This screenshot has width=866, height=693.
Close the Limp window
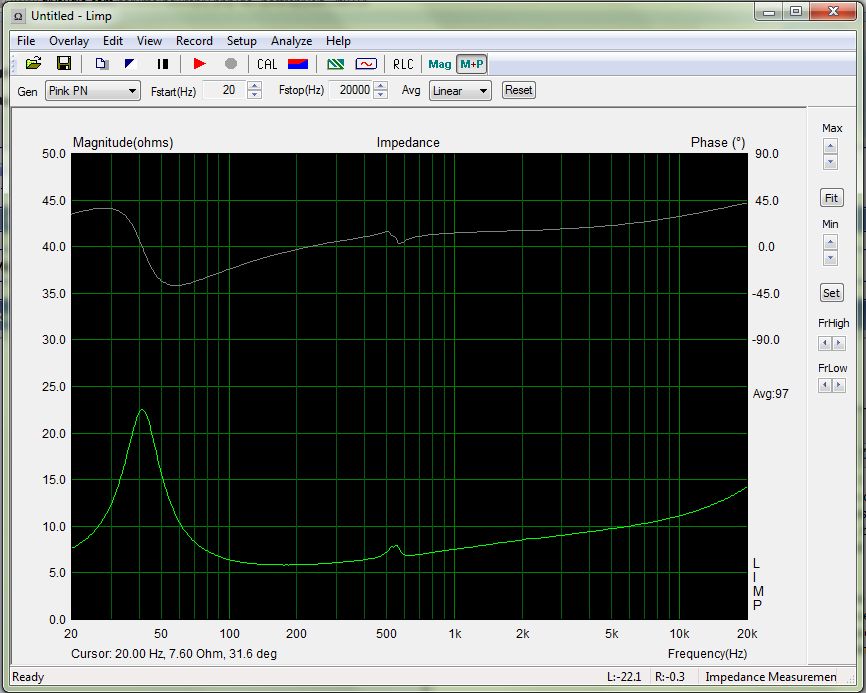click(x=833, y=12)
